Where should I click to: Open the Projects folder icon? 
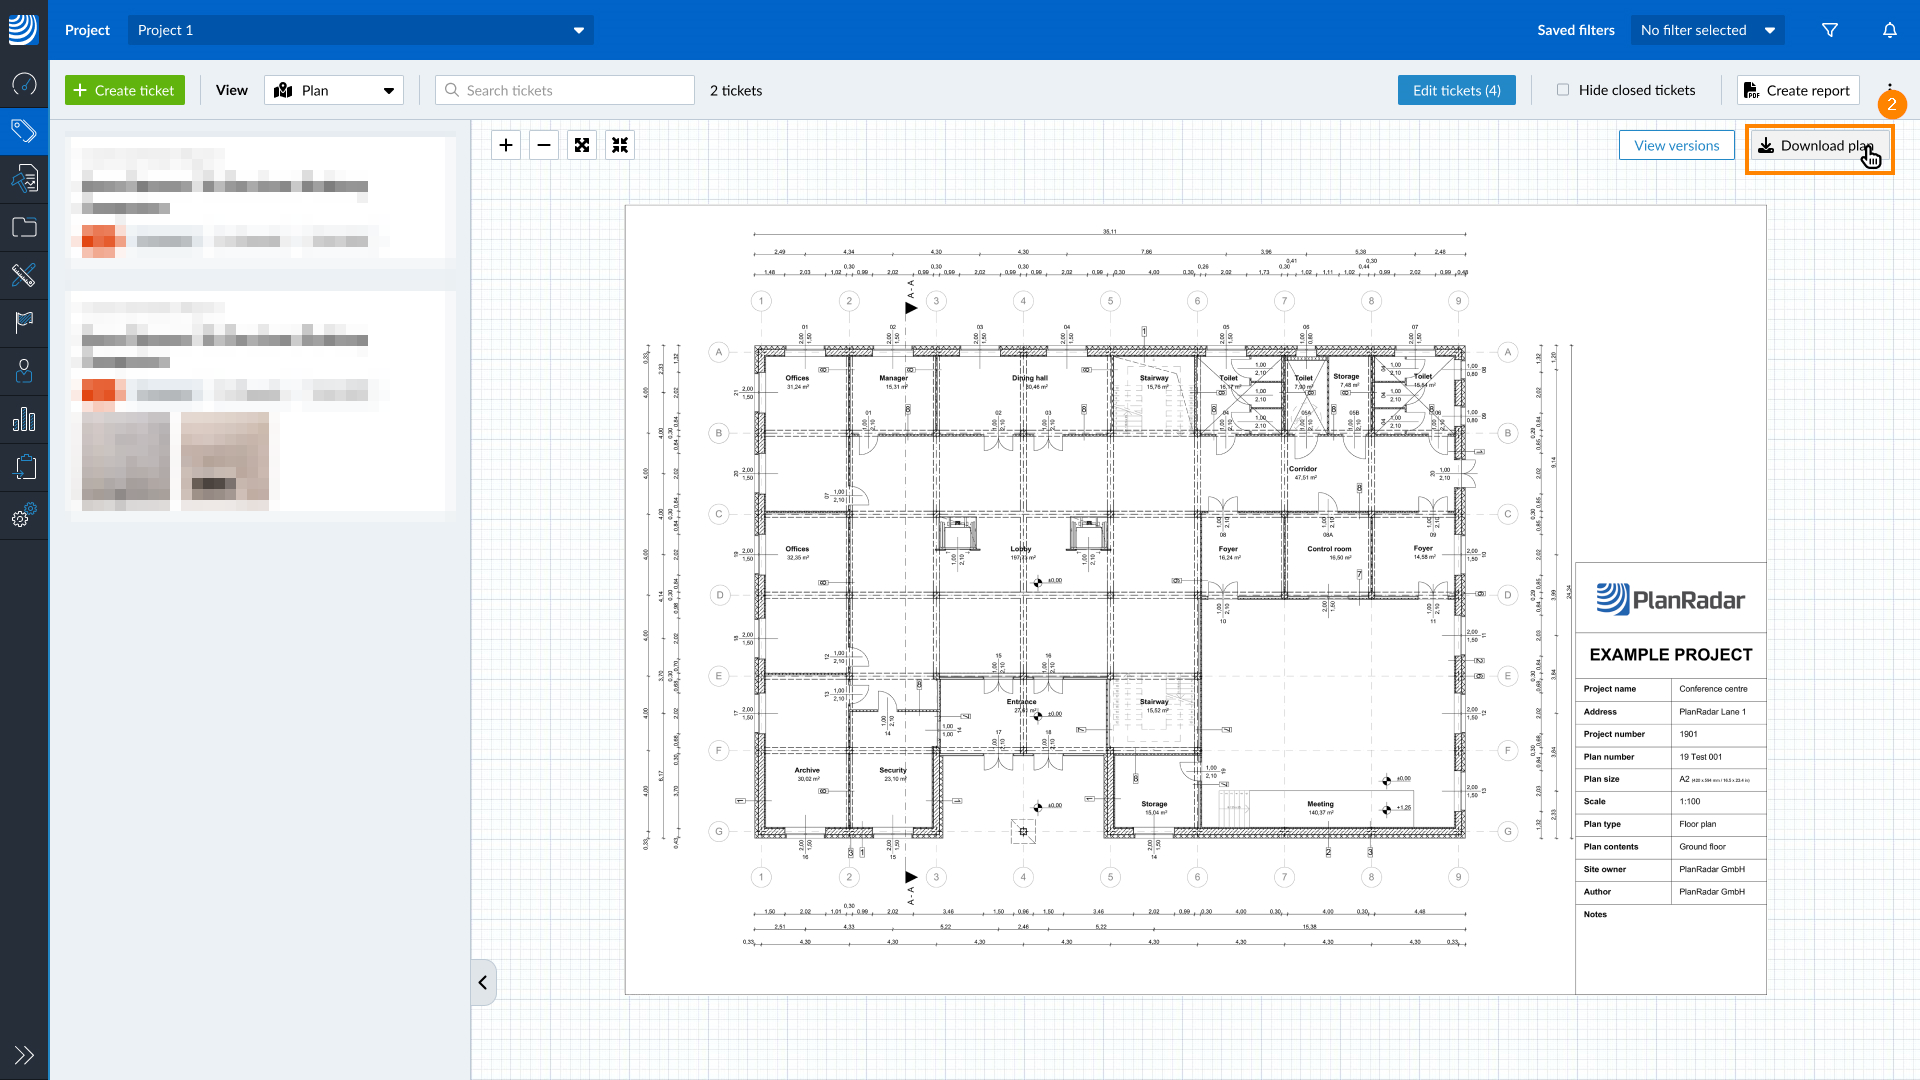[24, 227]
